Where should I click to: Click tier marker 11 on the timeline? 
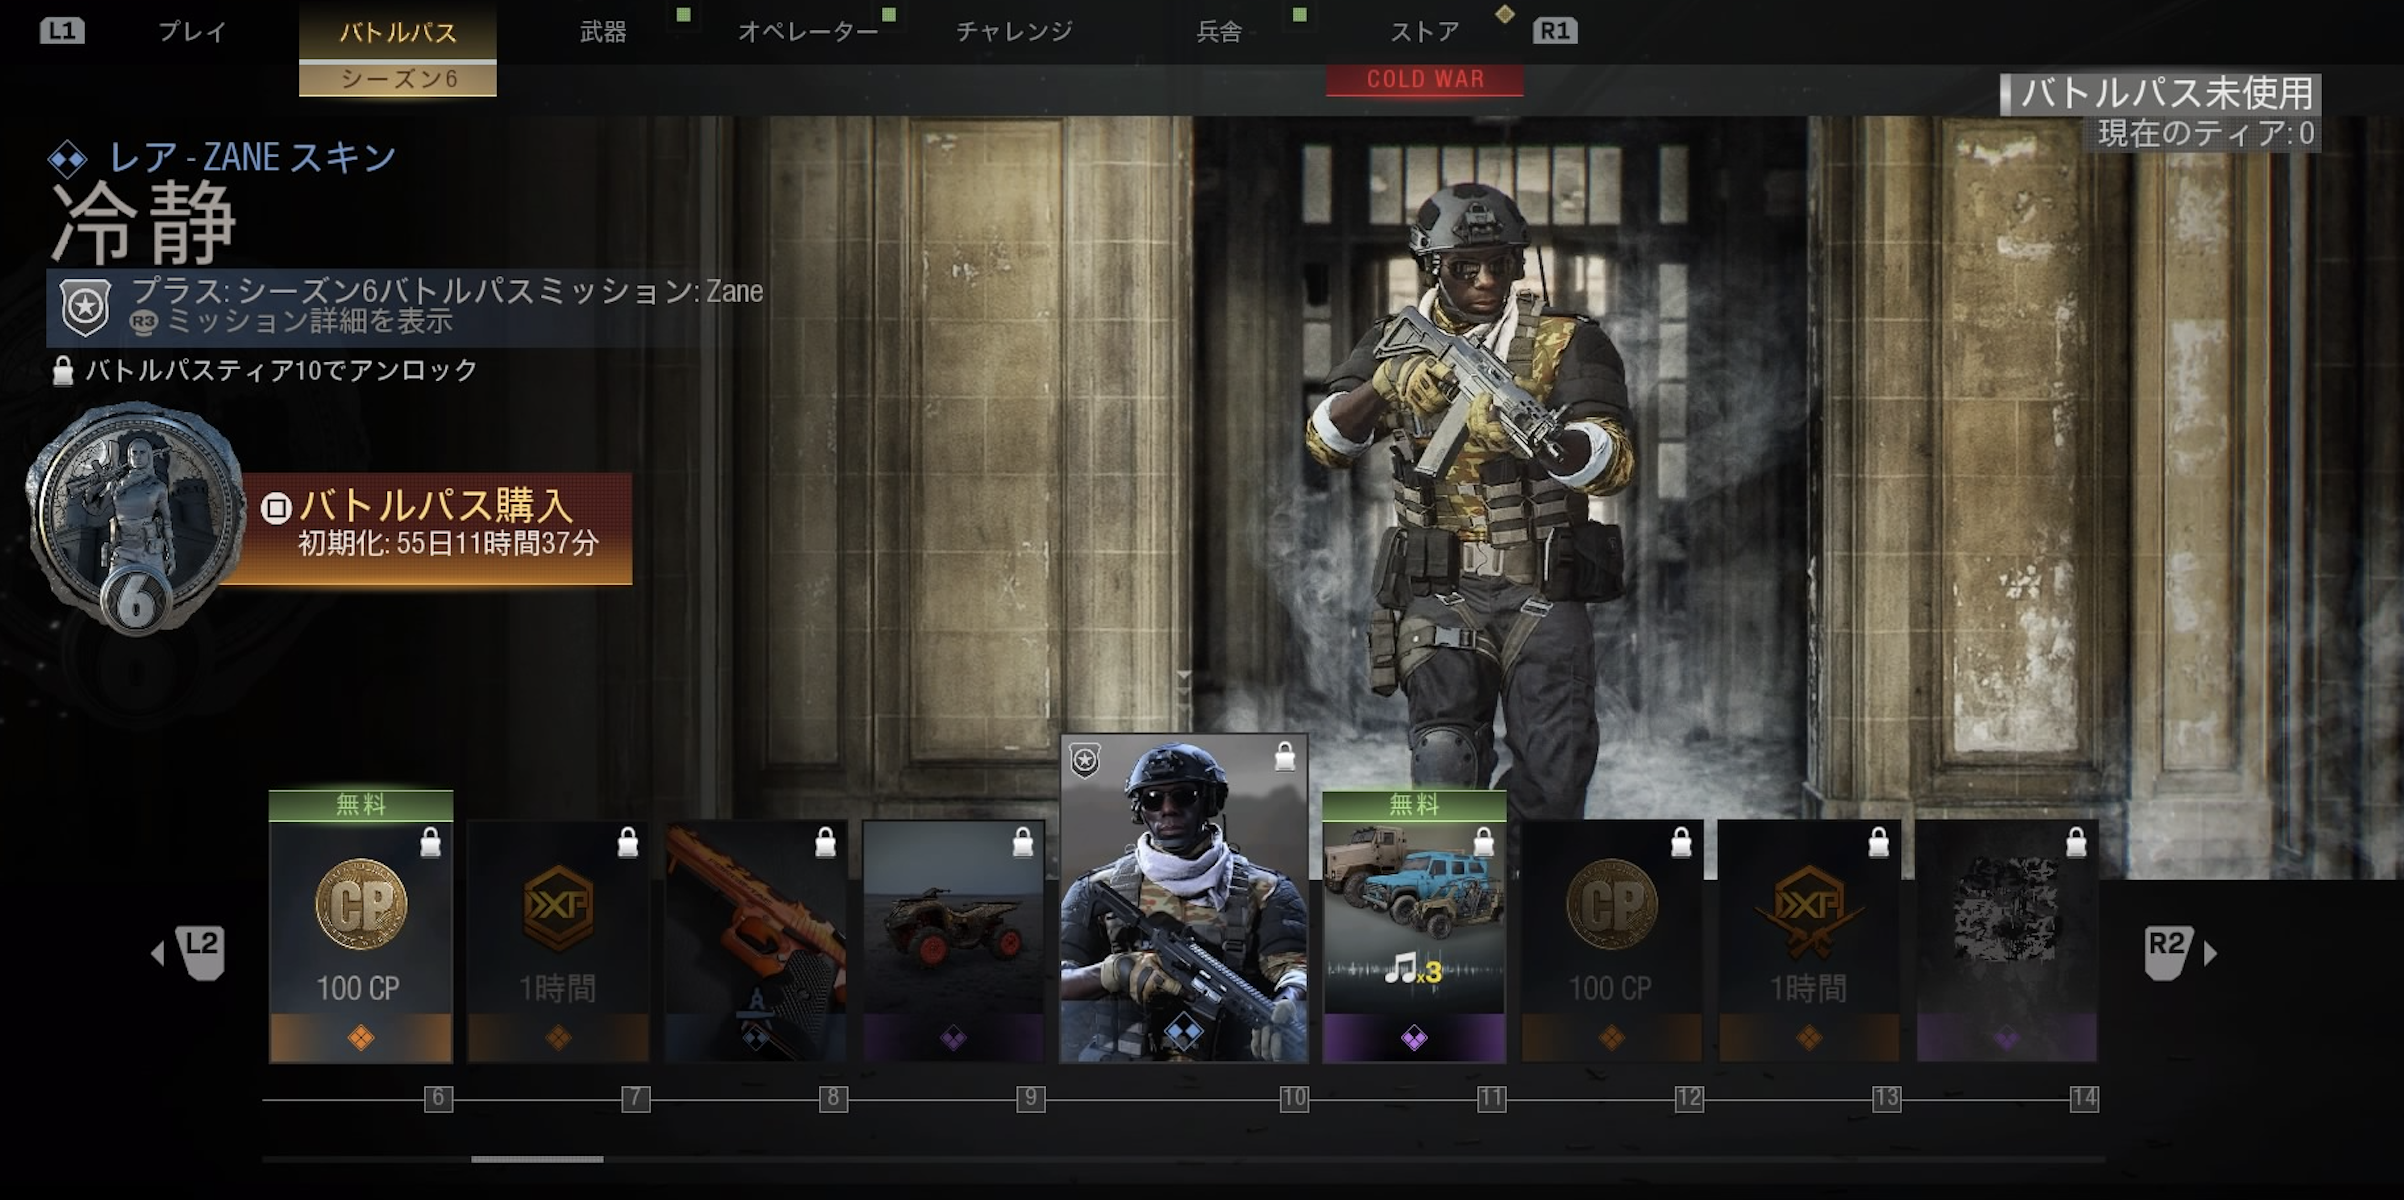pos(1491,1098)
